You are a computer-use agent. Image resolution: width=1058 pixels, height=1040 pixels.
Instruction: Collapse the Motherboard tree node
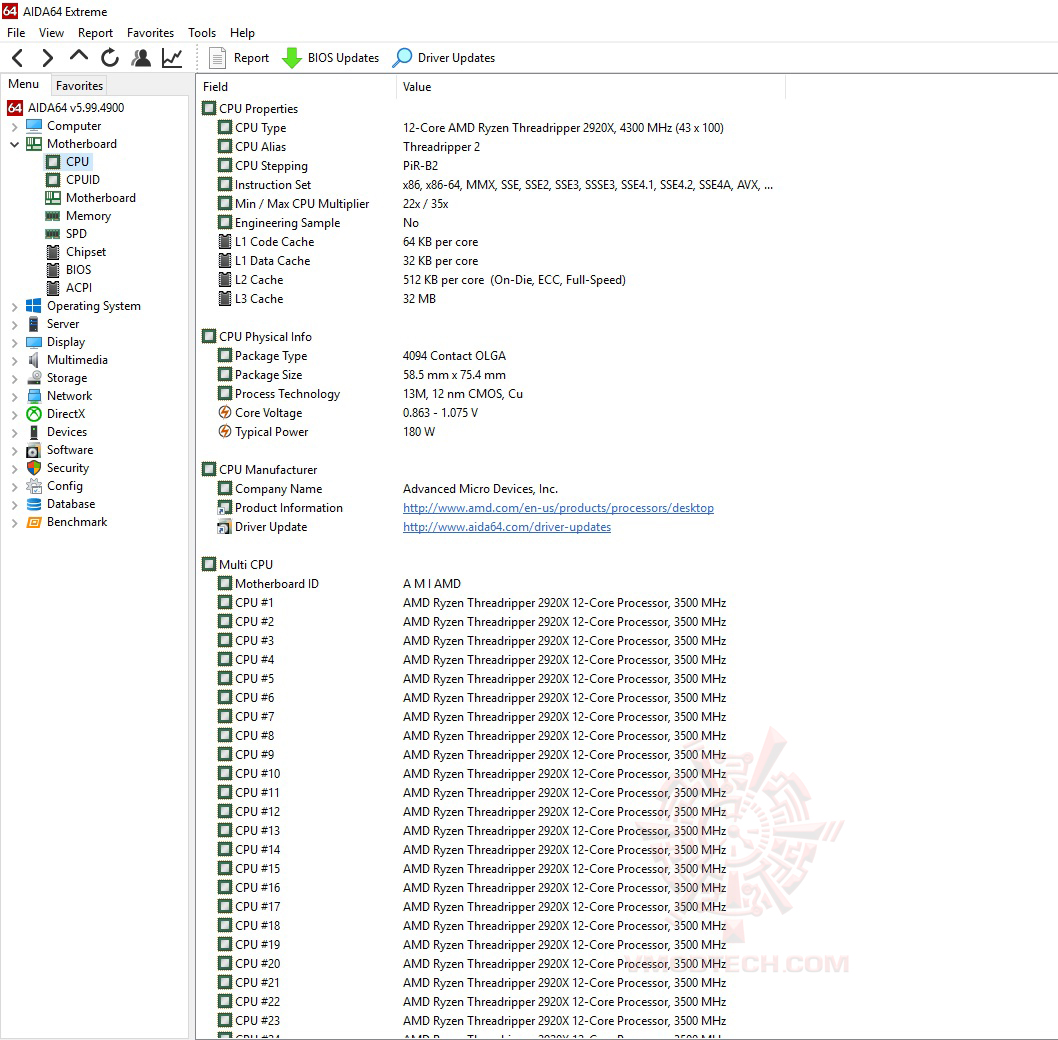[14, 144]
